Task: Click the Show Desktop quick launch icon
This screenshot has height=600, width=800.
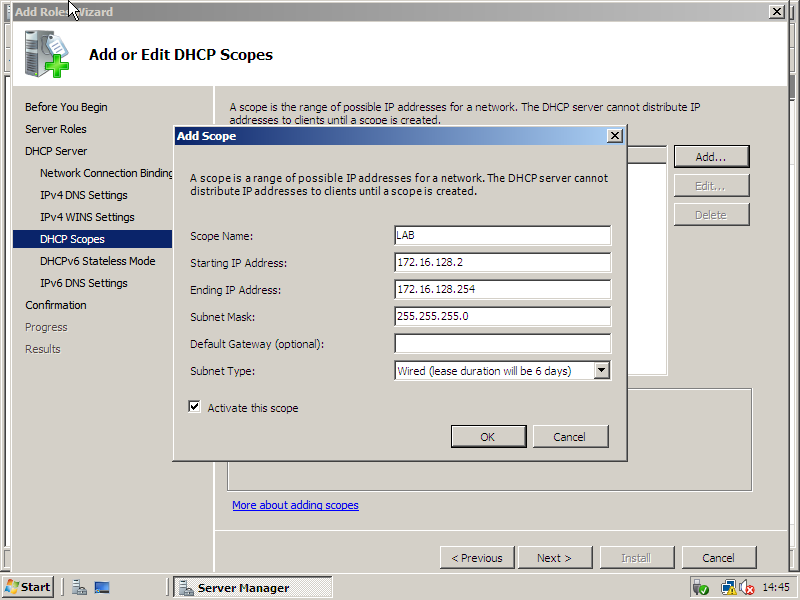Action: [101, 587]
